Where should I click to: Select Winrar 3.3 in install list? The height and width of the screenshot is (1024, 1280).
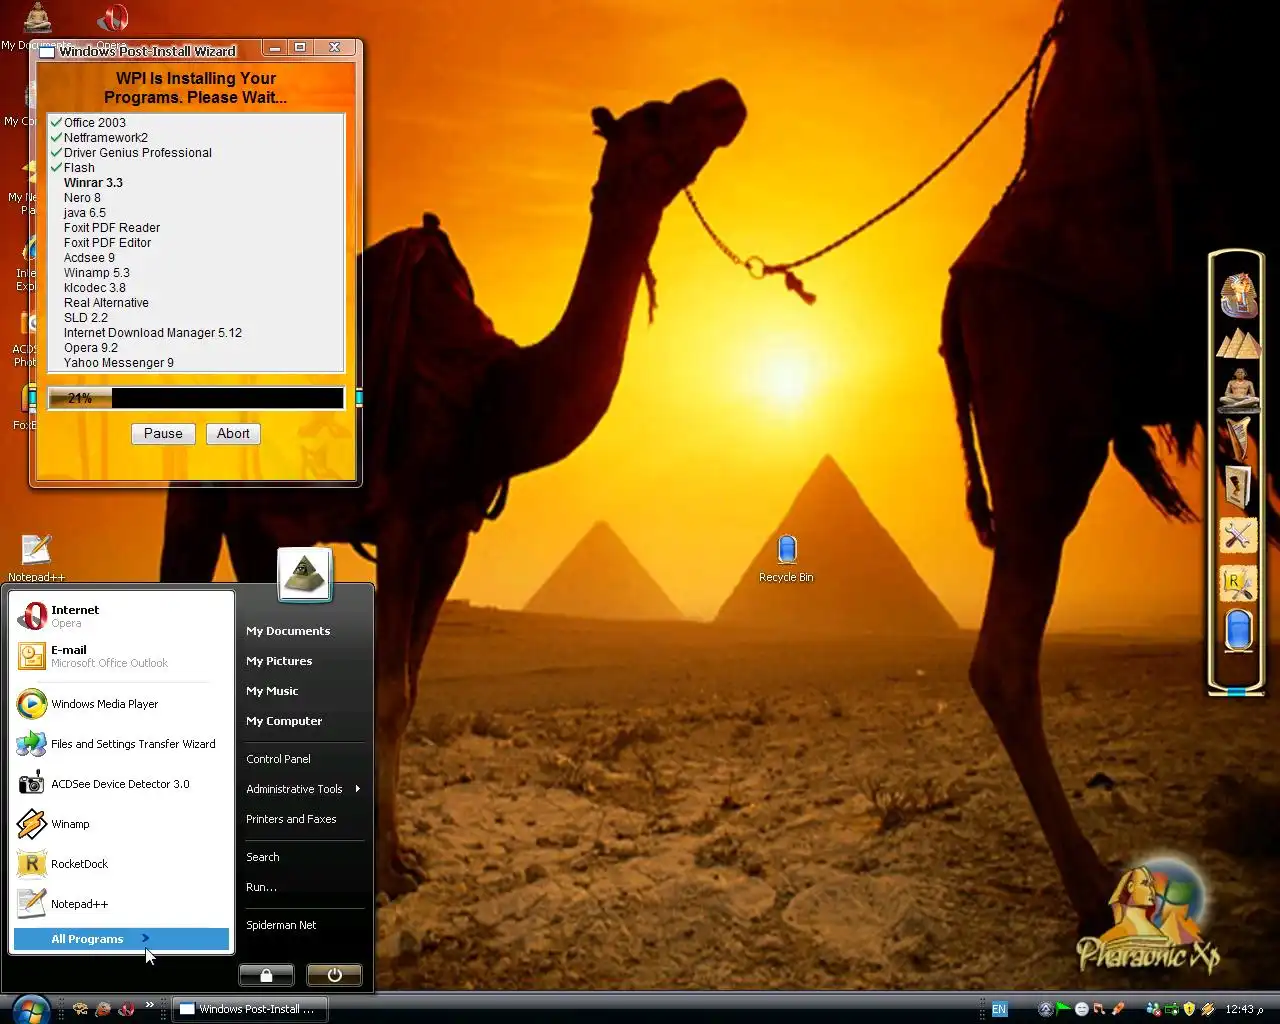coord(93,183)
